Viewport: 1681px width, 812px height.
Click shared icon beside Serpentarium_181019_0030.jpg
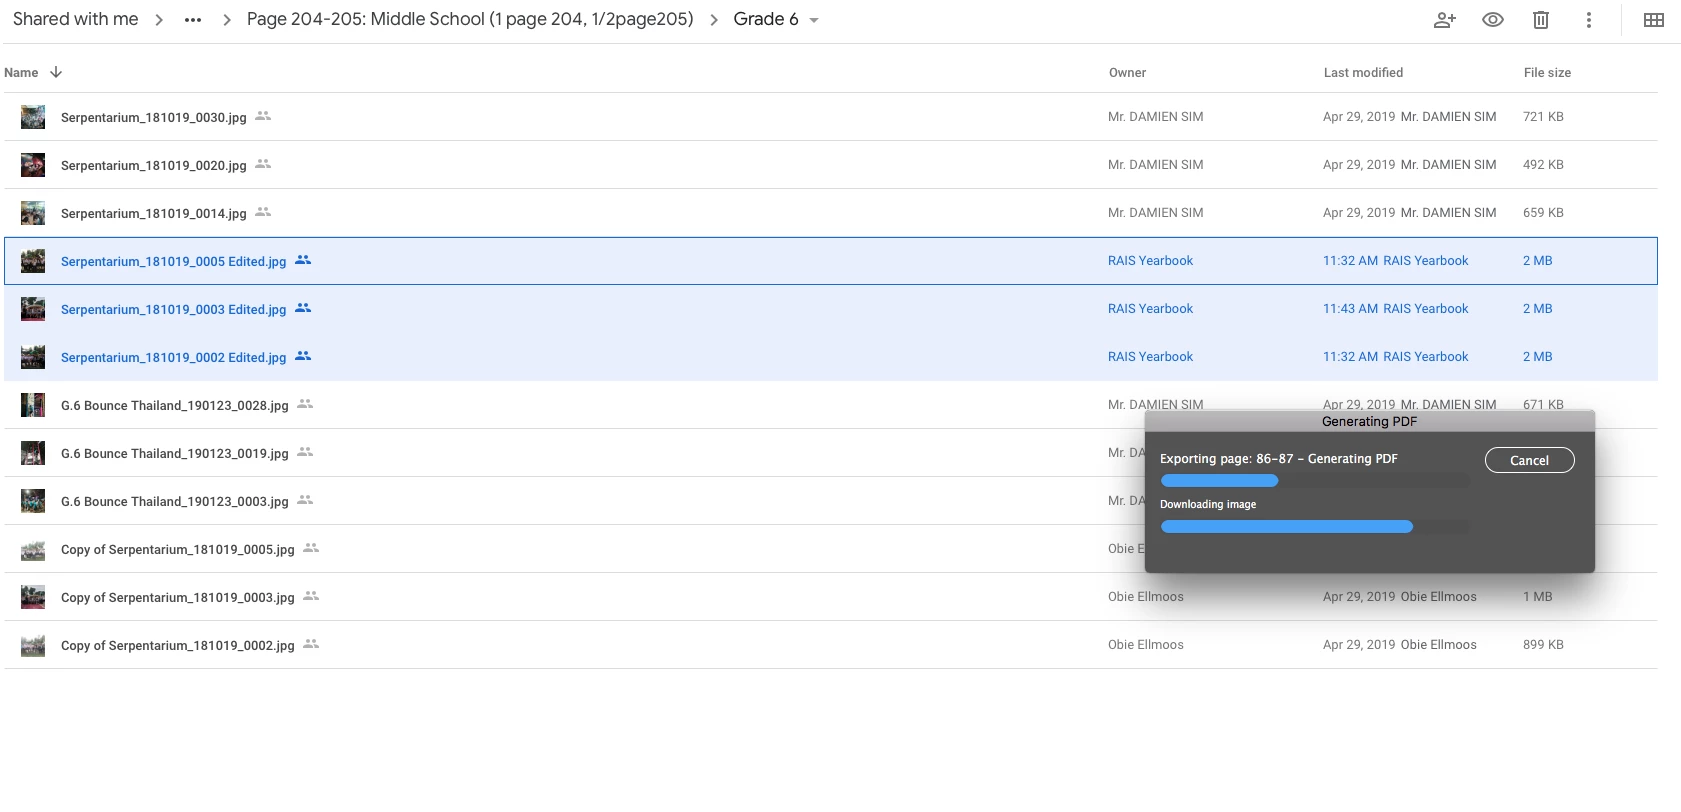[x=263, y=116]
